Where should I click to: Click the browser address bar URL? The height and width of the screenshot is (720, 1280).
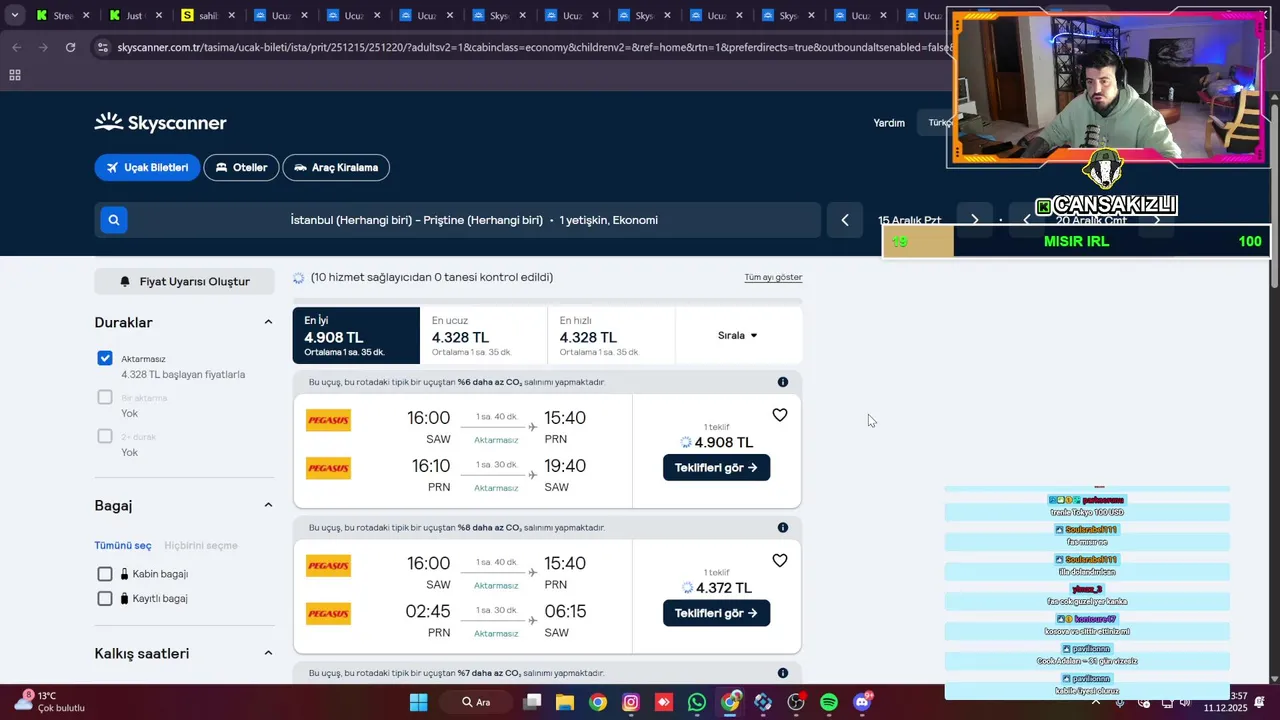[x=530, y=47]
